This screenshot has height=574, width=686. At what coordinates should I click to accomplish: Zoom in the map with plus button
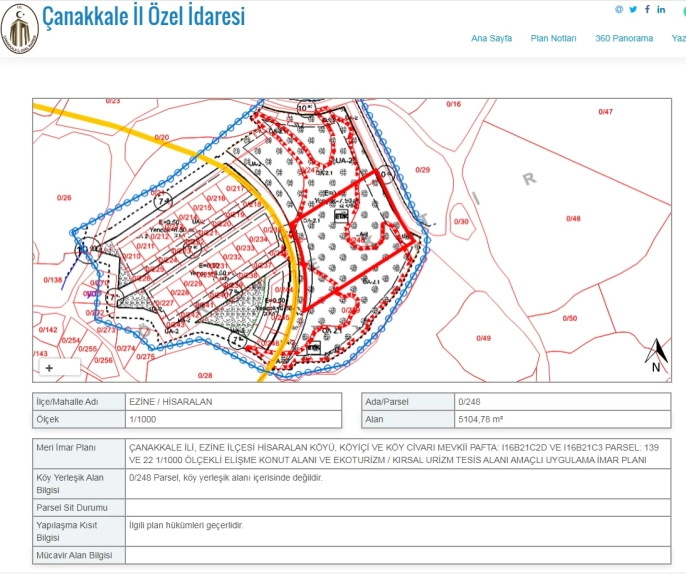(49, 368)
